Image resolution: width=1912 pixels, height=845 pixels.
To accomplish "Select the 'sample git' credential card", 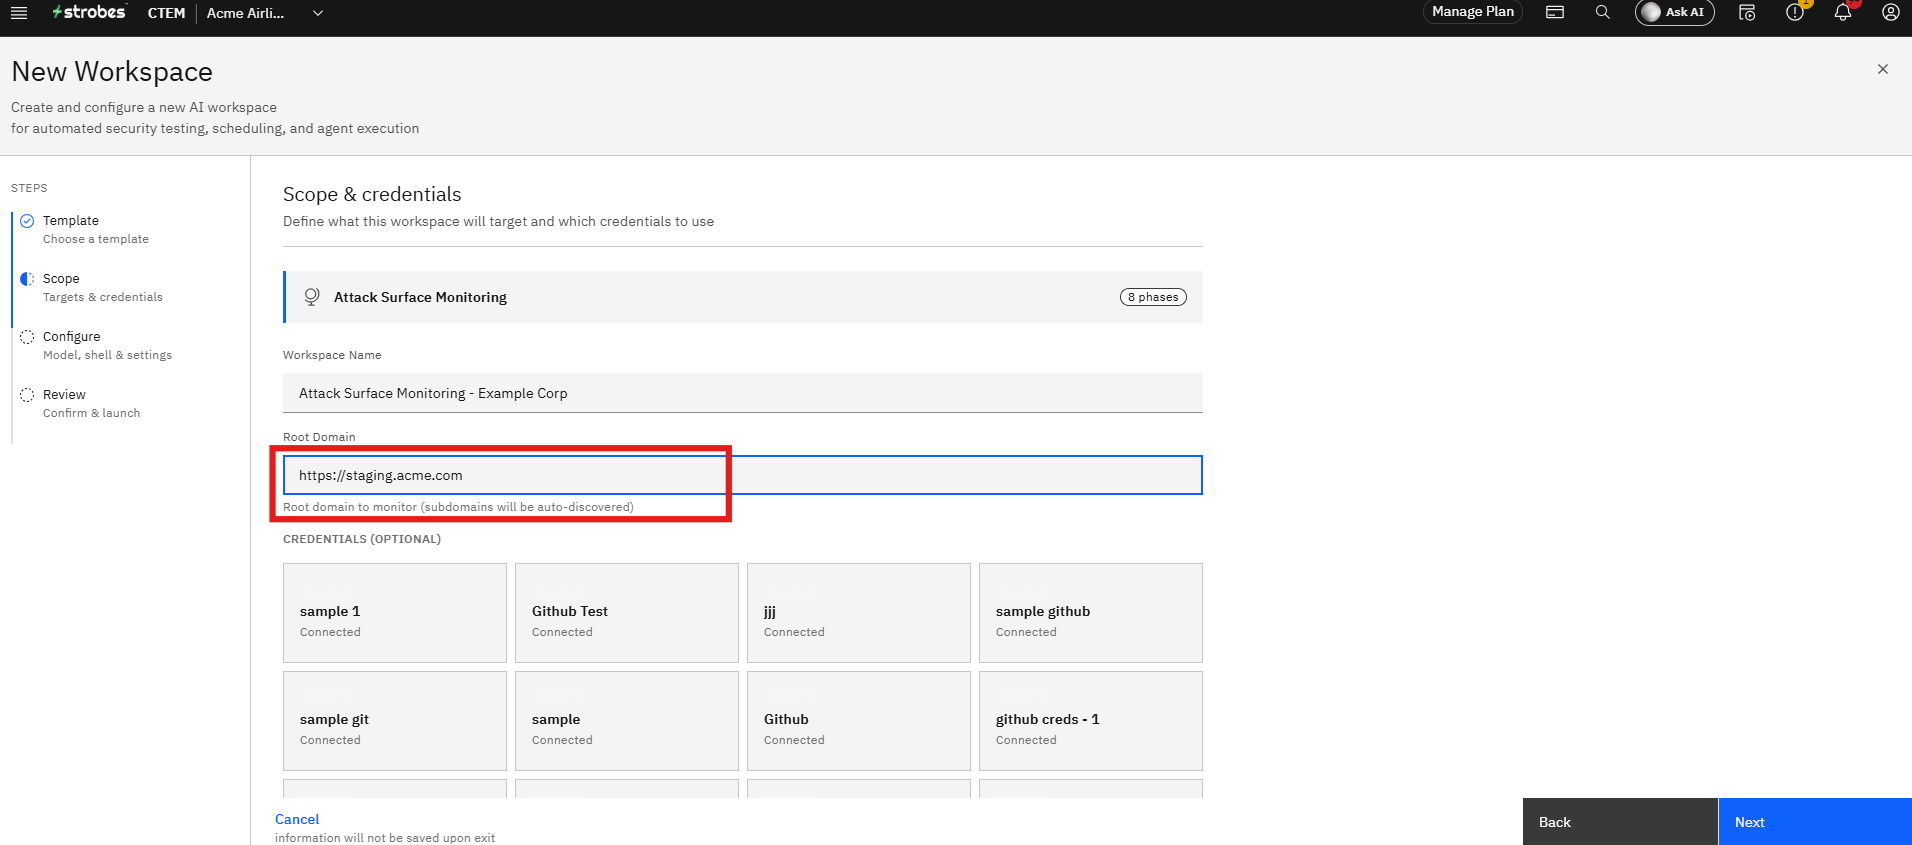I will click(395, 721).
